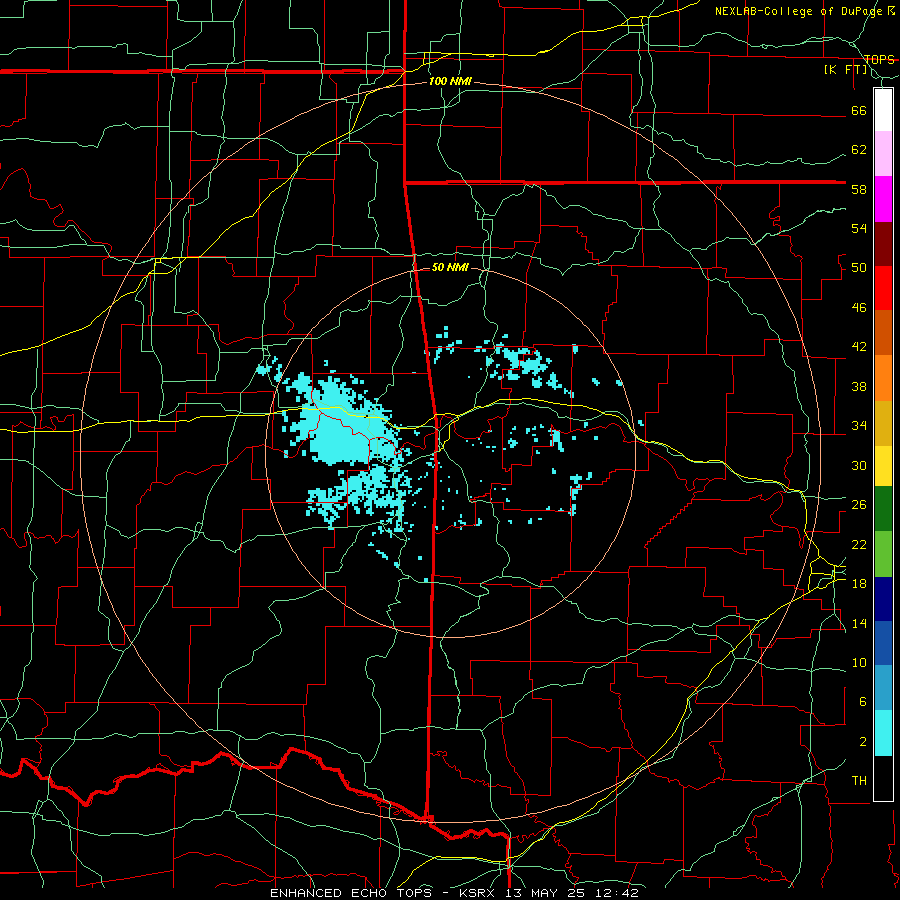Click the legend value '18'

click(x=859, y=583)
